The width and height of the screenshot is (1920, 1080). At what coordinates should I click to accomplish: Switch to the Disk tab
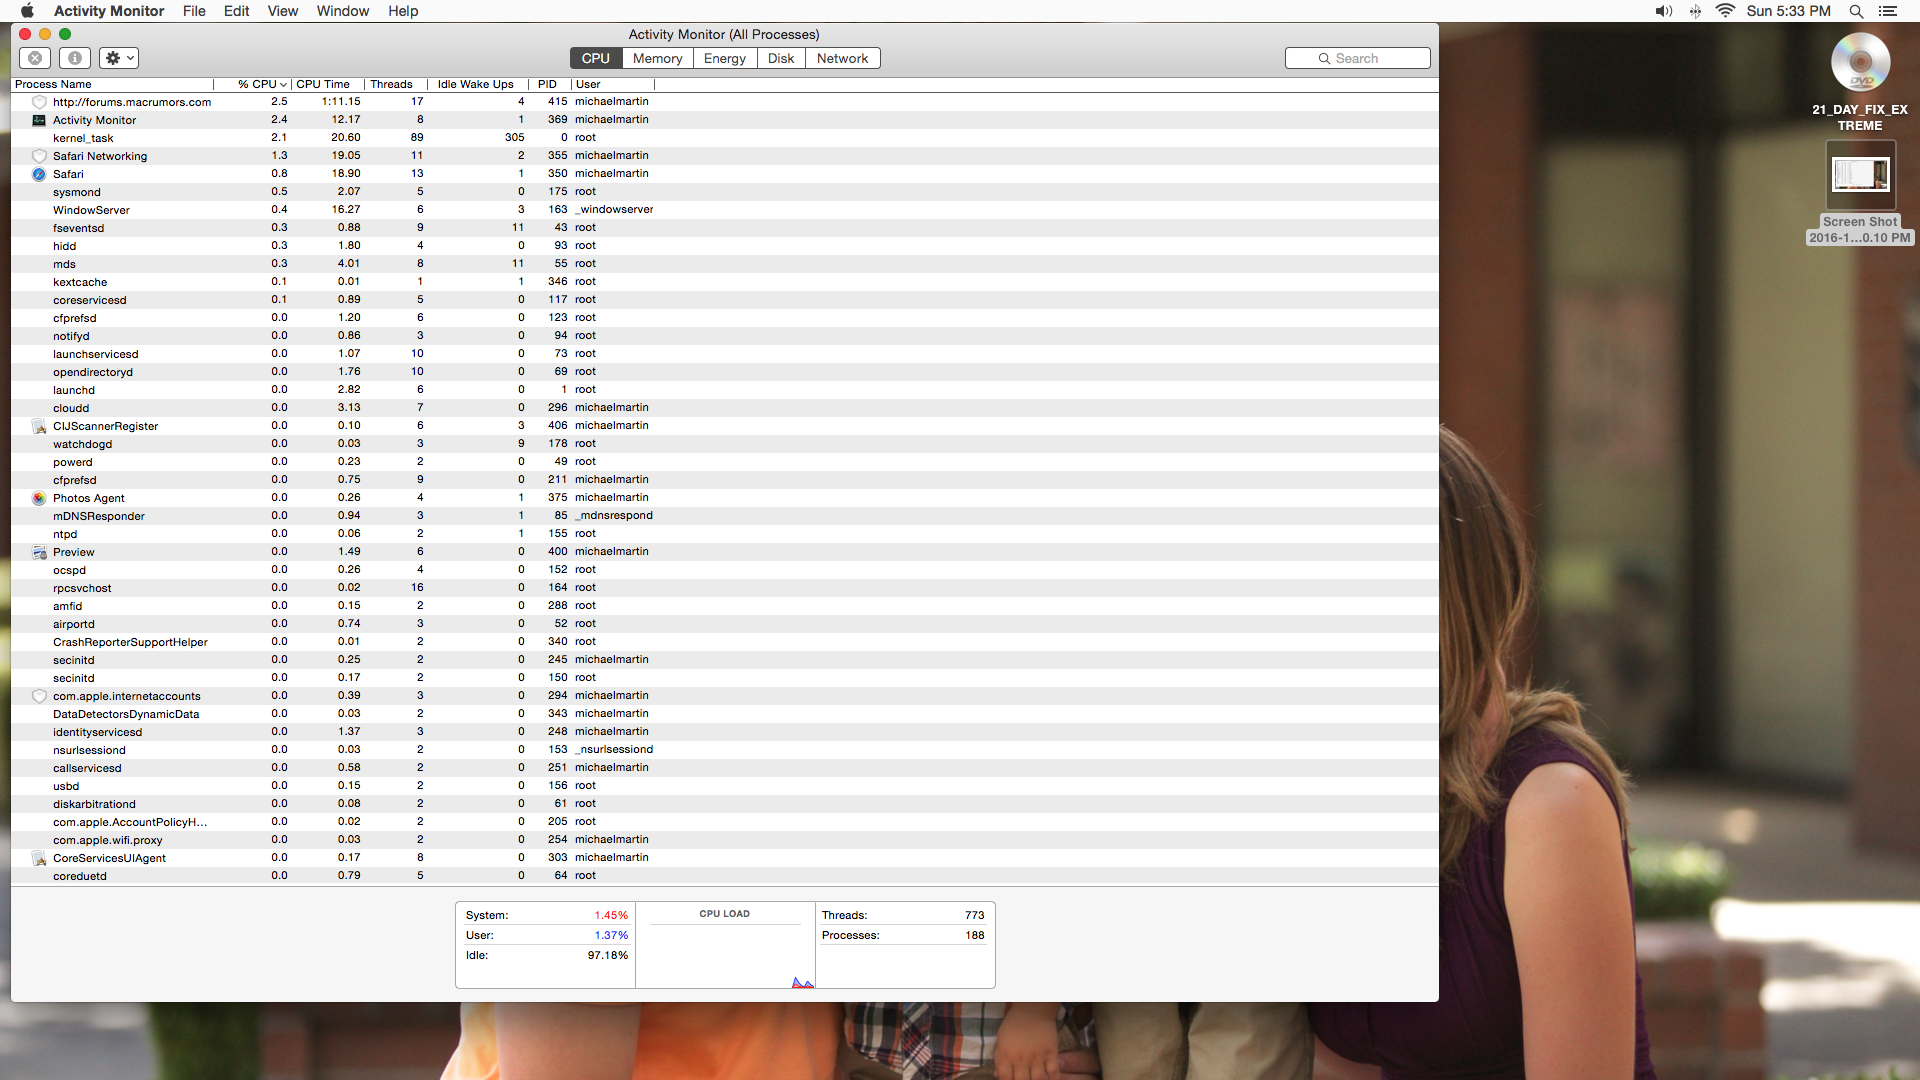click(781, 58)
